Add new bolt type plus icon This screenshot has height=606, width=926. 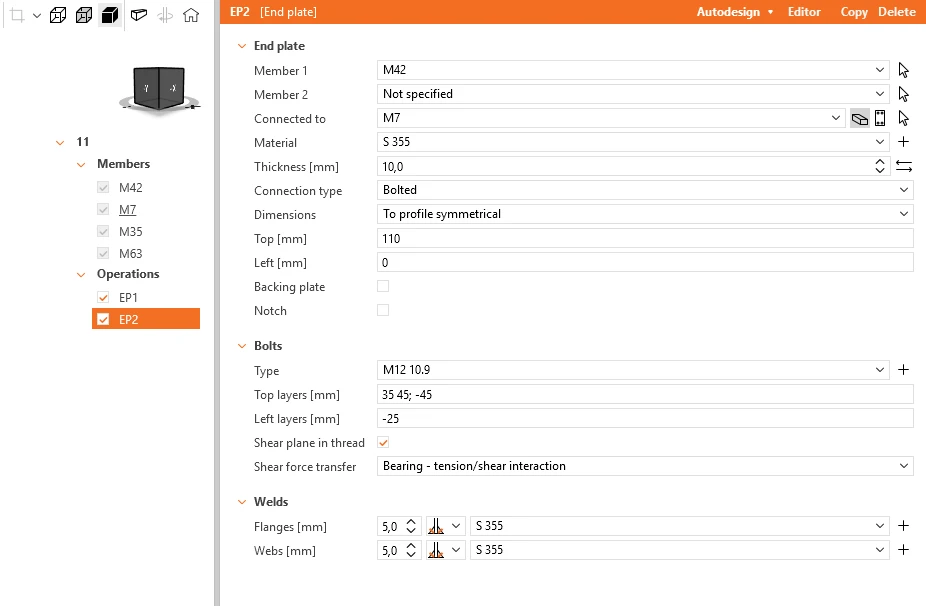[x=904, y=370]
